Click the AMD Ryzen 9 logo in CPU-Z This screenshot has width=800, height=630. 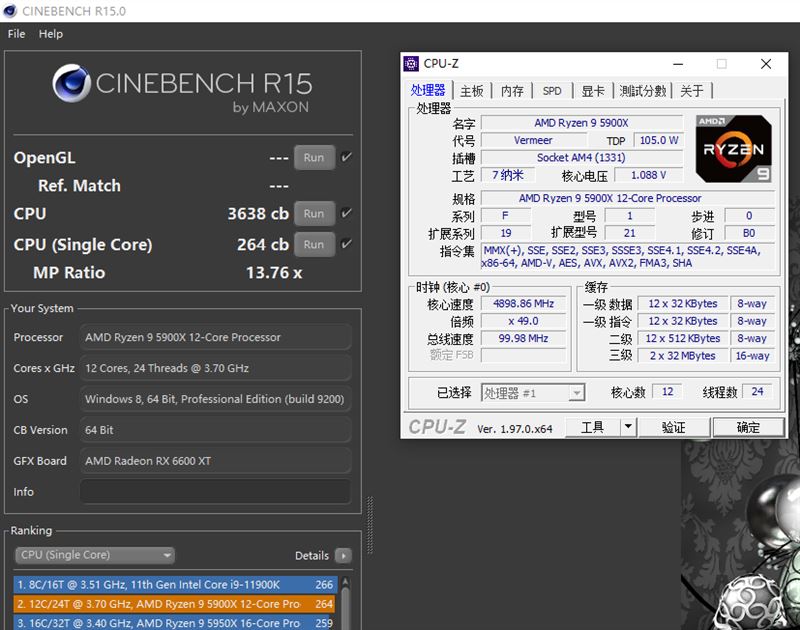pos(734,149)
